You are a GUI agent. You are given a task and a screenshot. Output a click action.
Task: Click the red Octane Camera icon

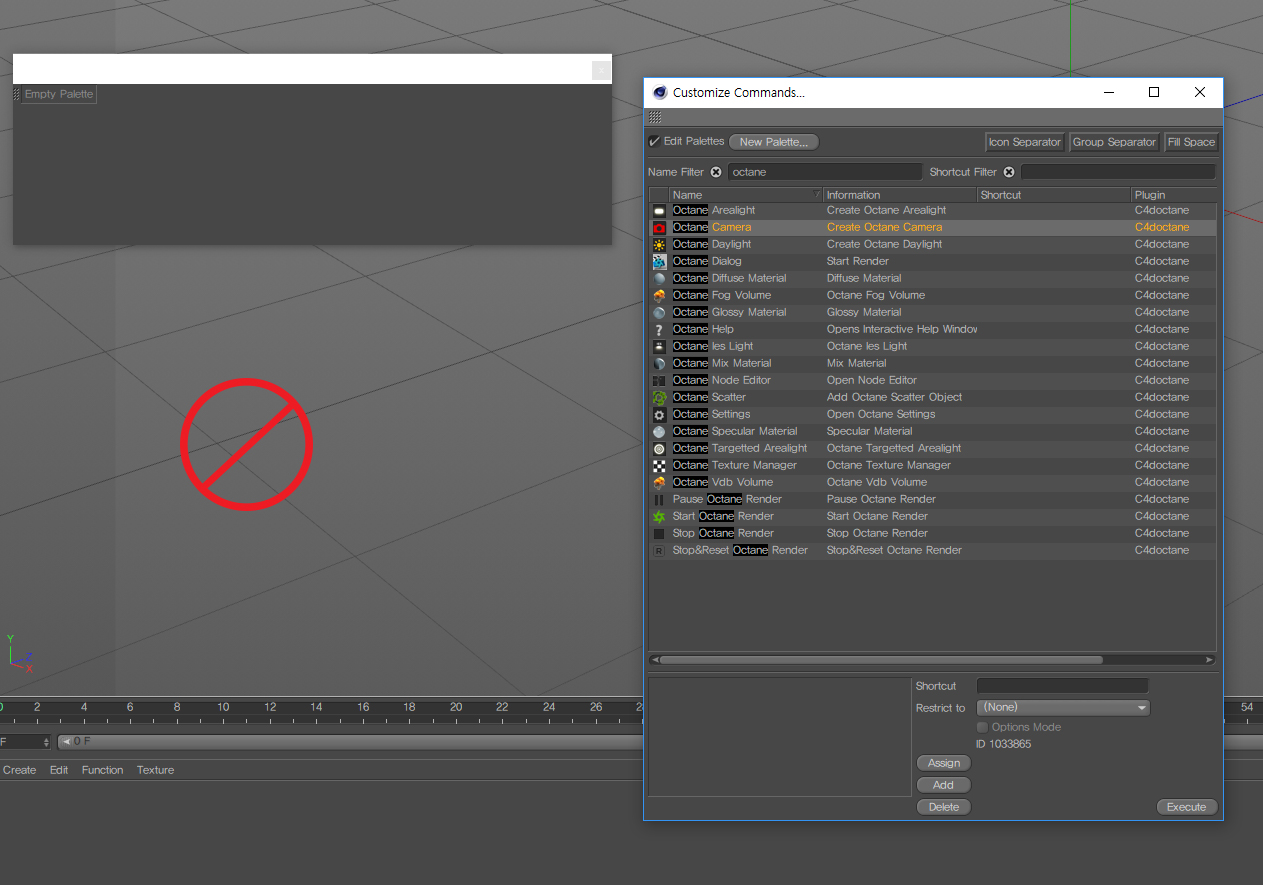click(x=659, y=228)
